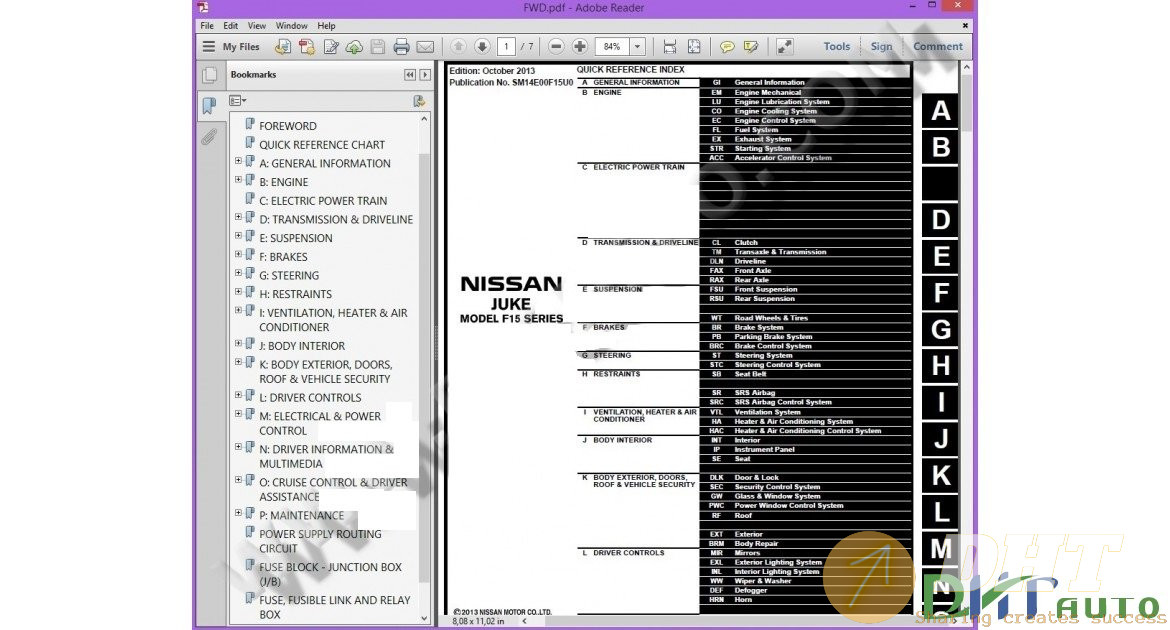Go to next page arrow
The height and width of the screenshot is (630, 1170).
[482, 46]
